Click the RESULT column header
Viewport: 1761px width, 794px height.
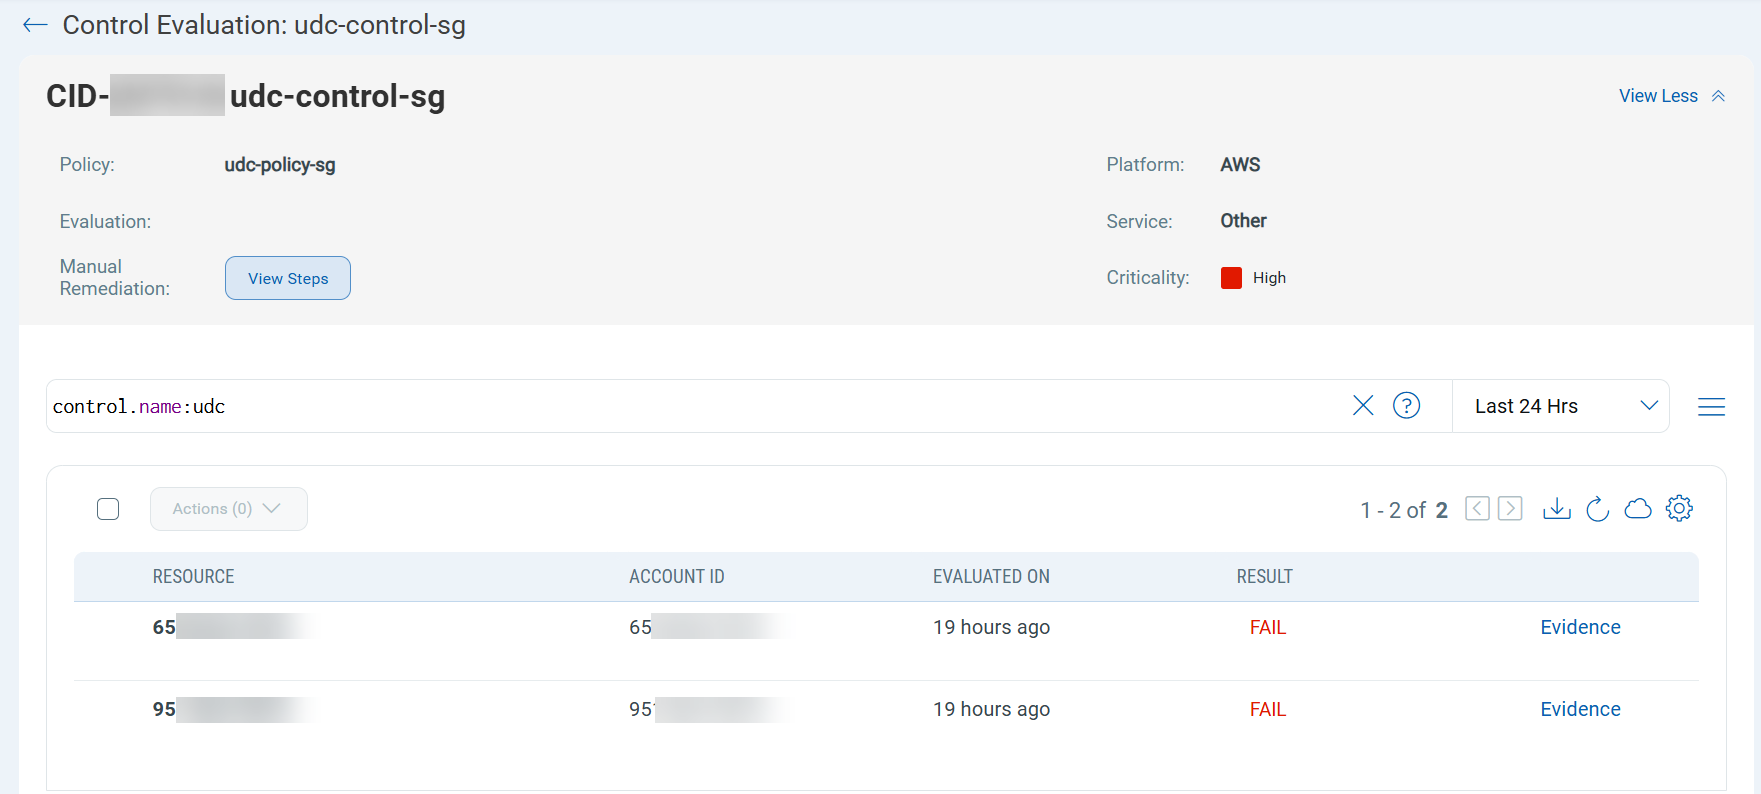click(x=1264, y=577)
